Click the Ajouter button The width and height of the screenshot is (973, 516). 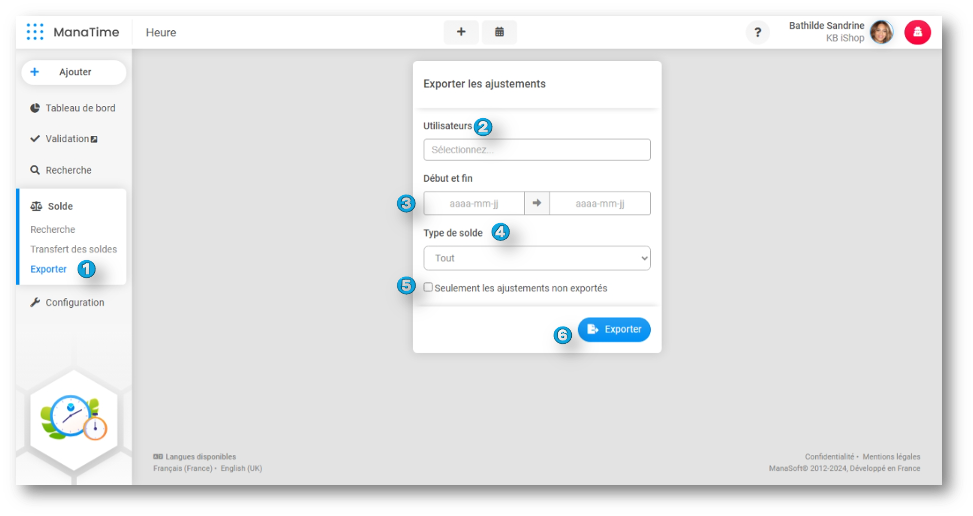click(x=73, y=72)
